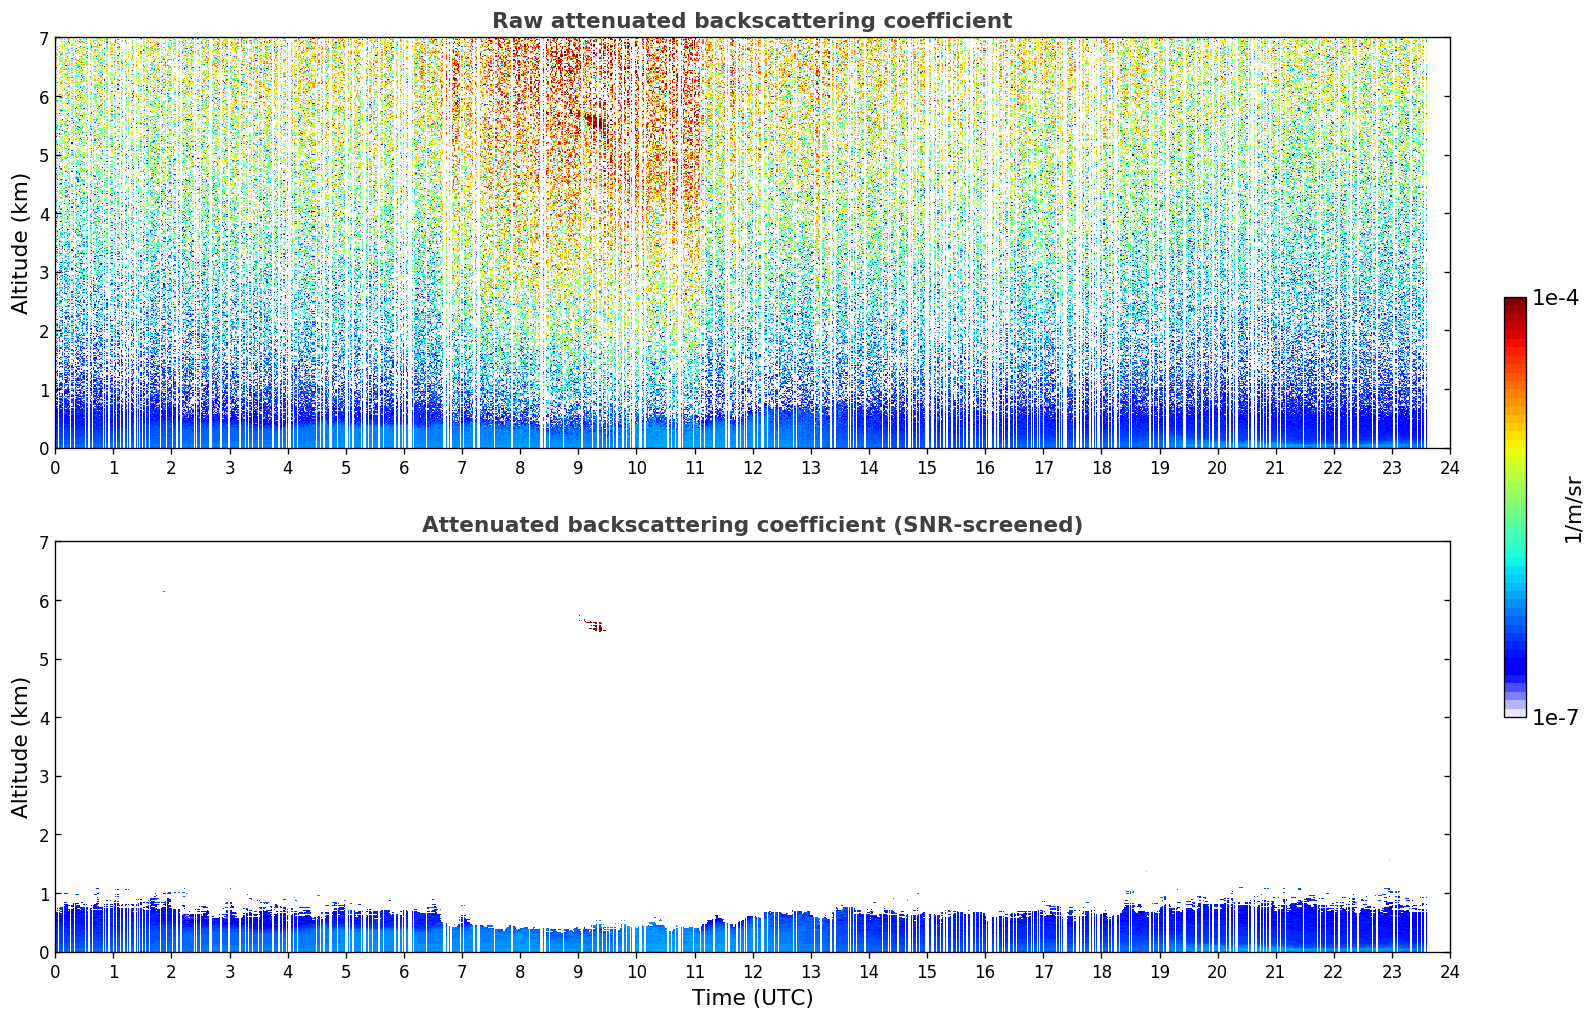Click the lower plot's 'Altitude (km)' label

click(x=21, y=747)
